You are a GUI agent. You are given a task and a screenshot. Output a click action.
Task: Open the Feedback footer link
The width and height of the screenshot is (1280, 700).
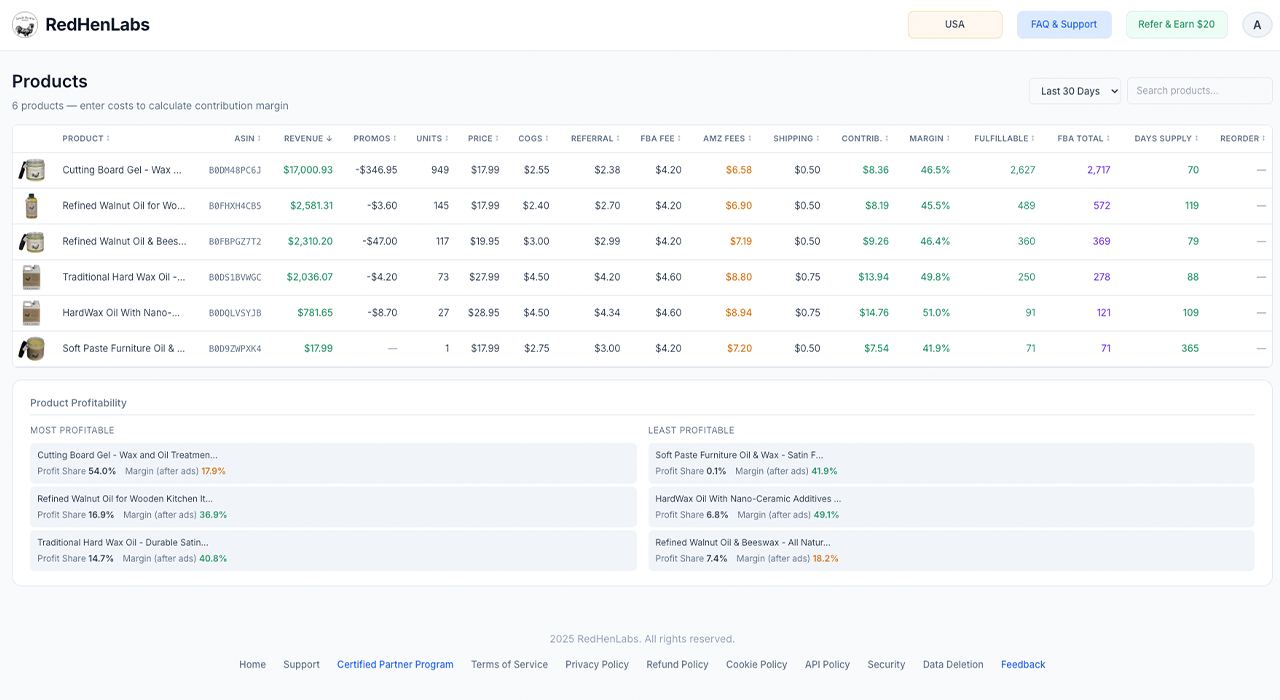point(1023,665)
